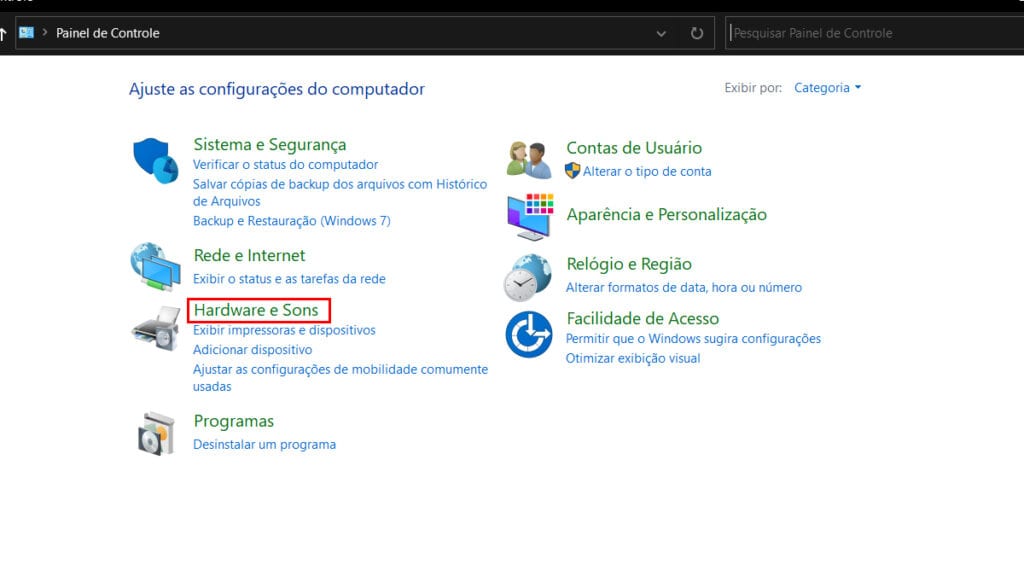This screenshot has width=1024, height=576.
Task: Open the Categoria view-by dropdown
Action: pyautogui.click(x=827, y=88)
